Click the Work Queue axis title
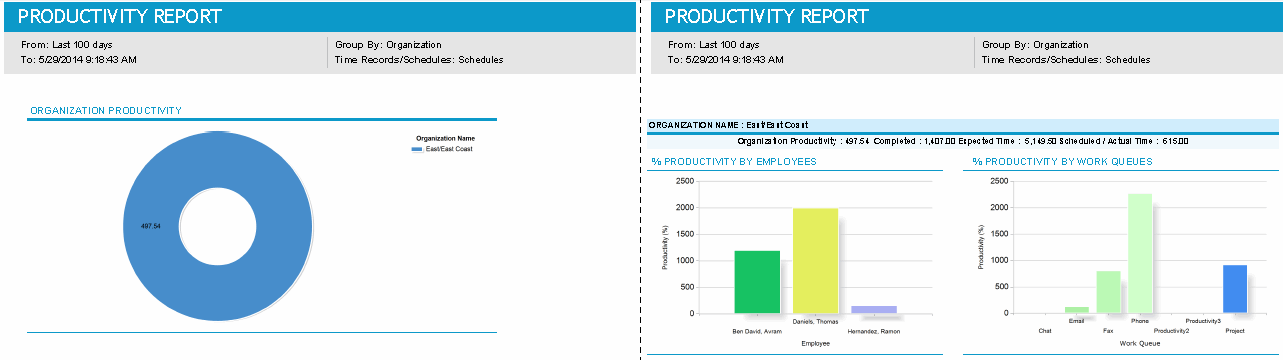Viewport: 1283px width, 360px height. click(1139, 343)
